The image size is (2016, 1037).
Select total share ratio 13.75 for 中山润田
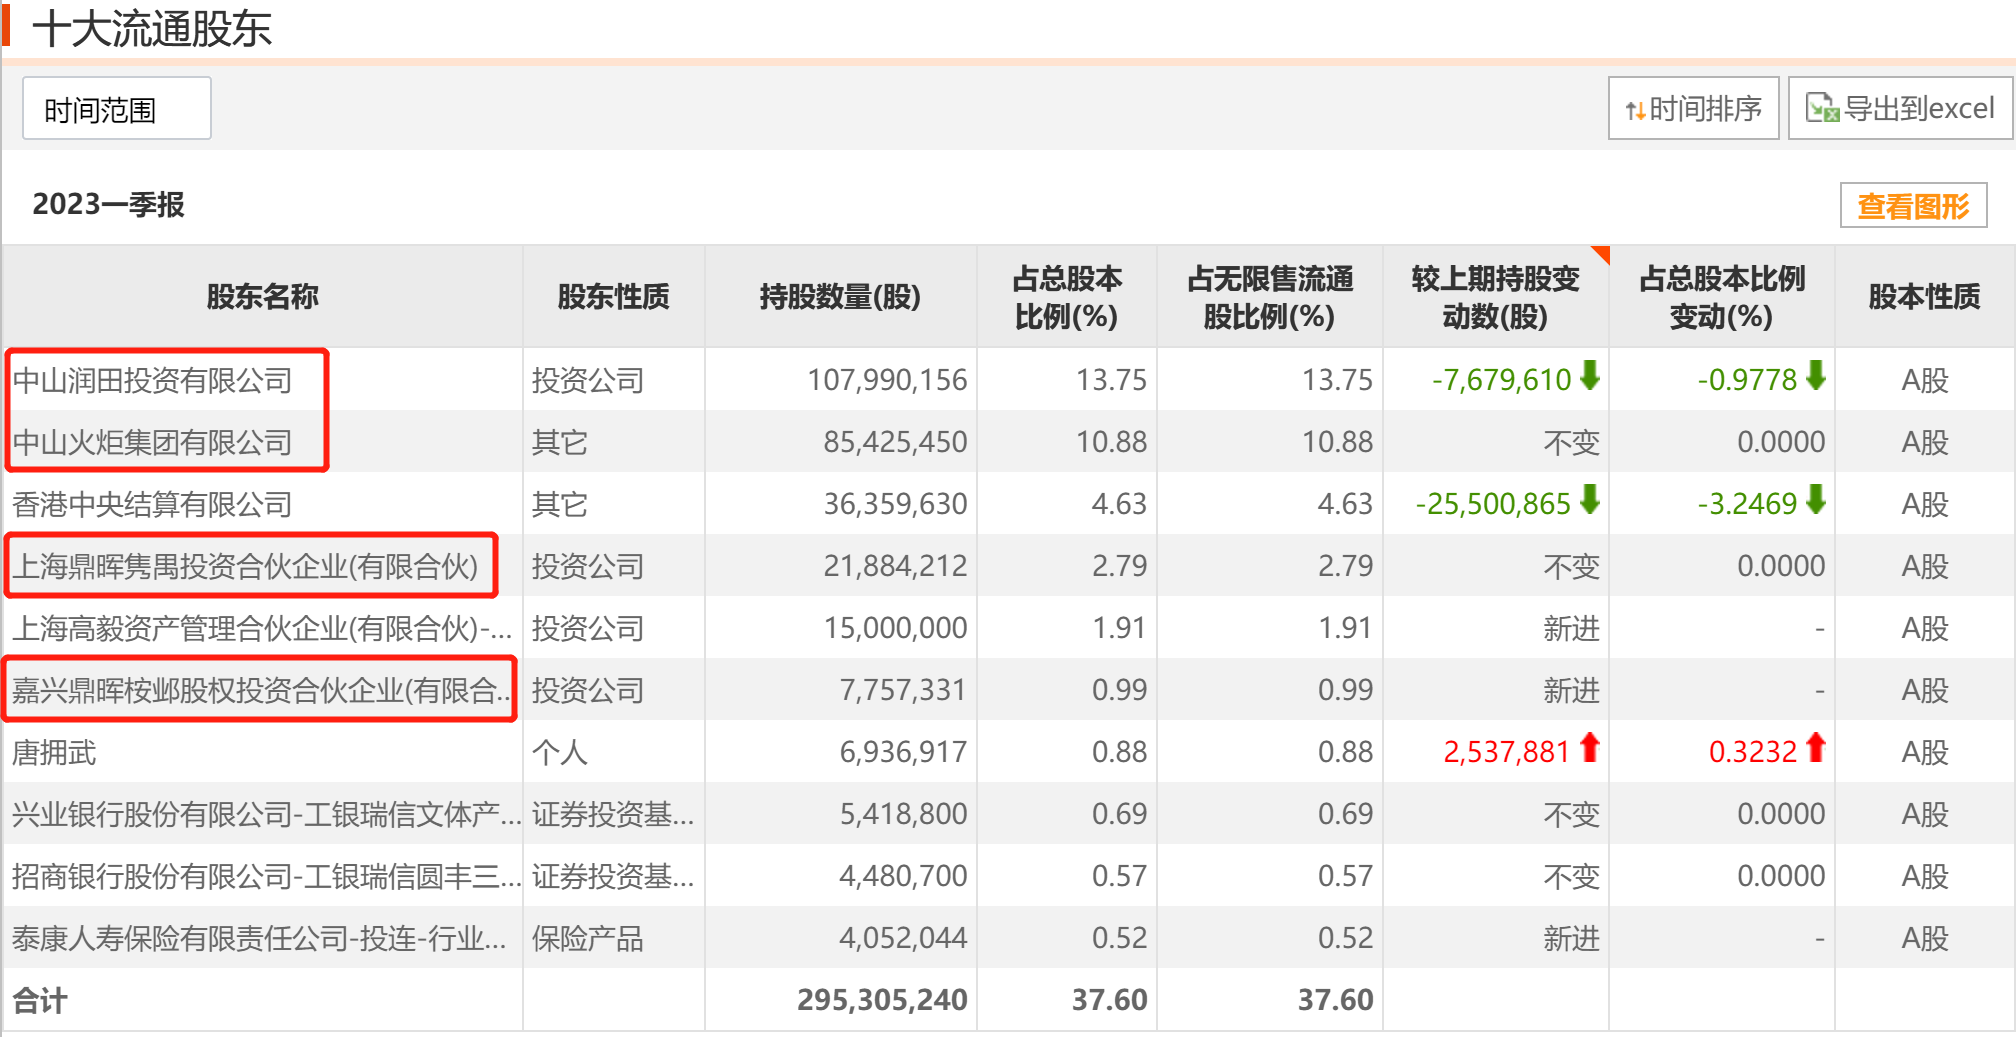click(1111, 380)
